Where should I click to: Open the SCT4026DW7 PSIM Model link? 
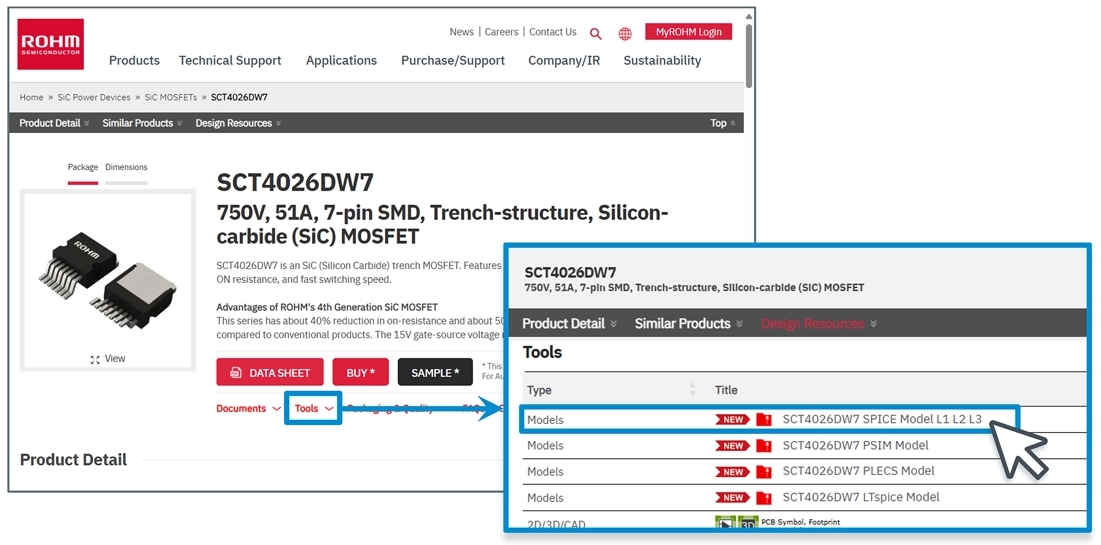click(855, 446)
